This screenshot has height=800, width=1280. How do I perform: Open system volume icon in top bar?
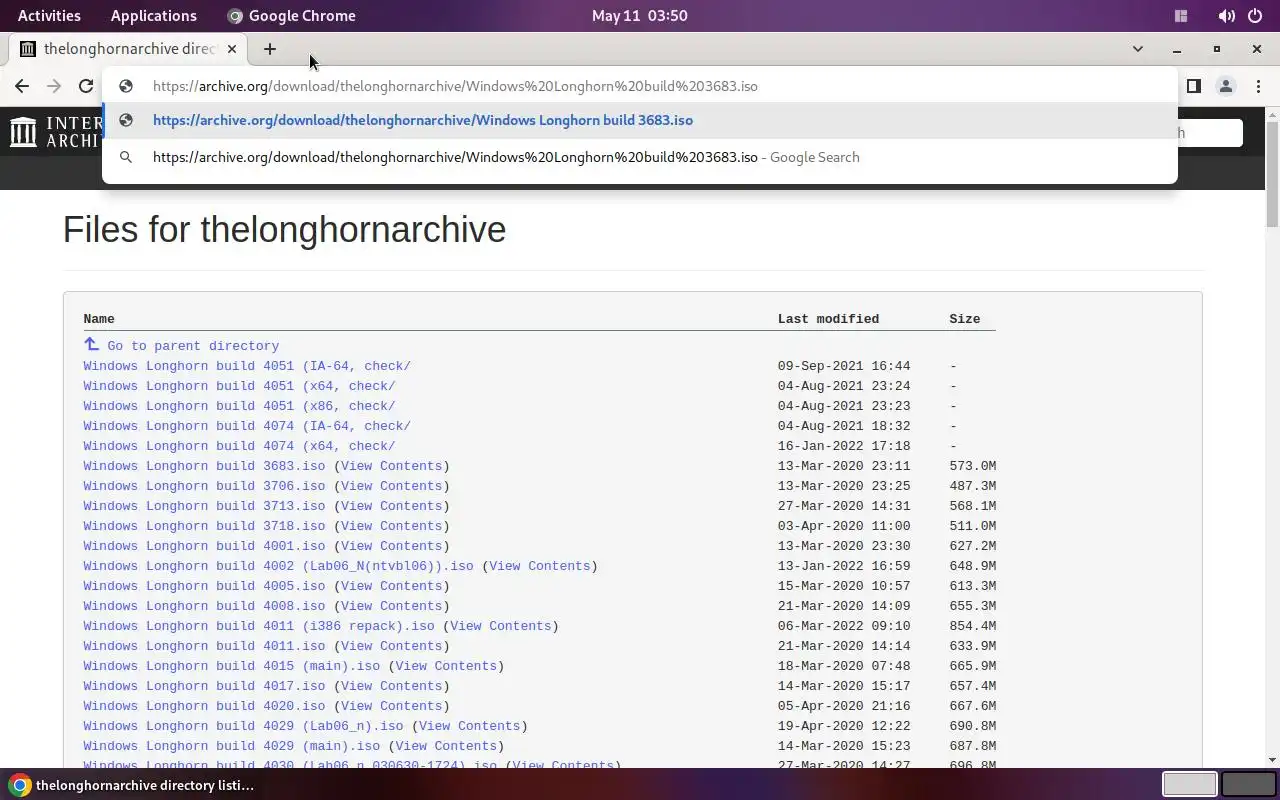[1226, 16]
